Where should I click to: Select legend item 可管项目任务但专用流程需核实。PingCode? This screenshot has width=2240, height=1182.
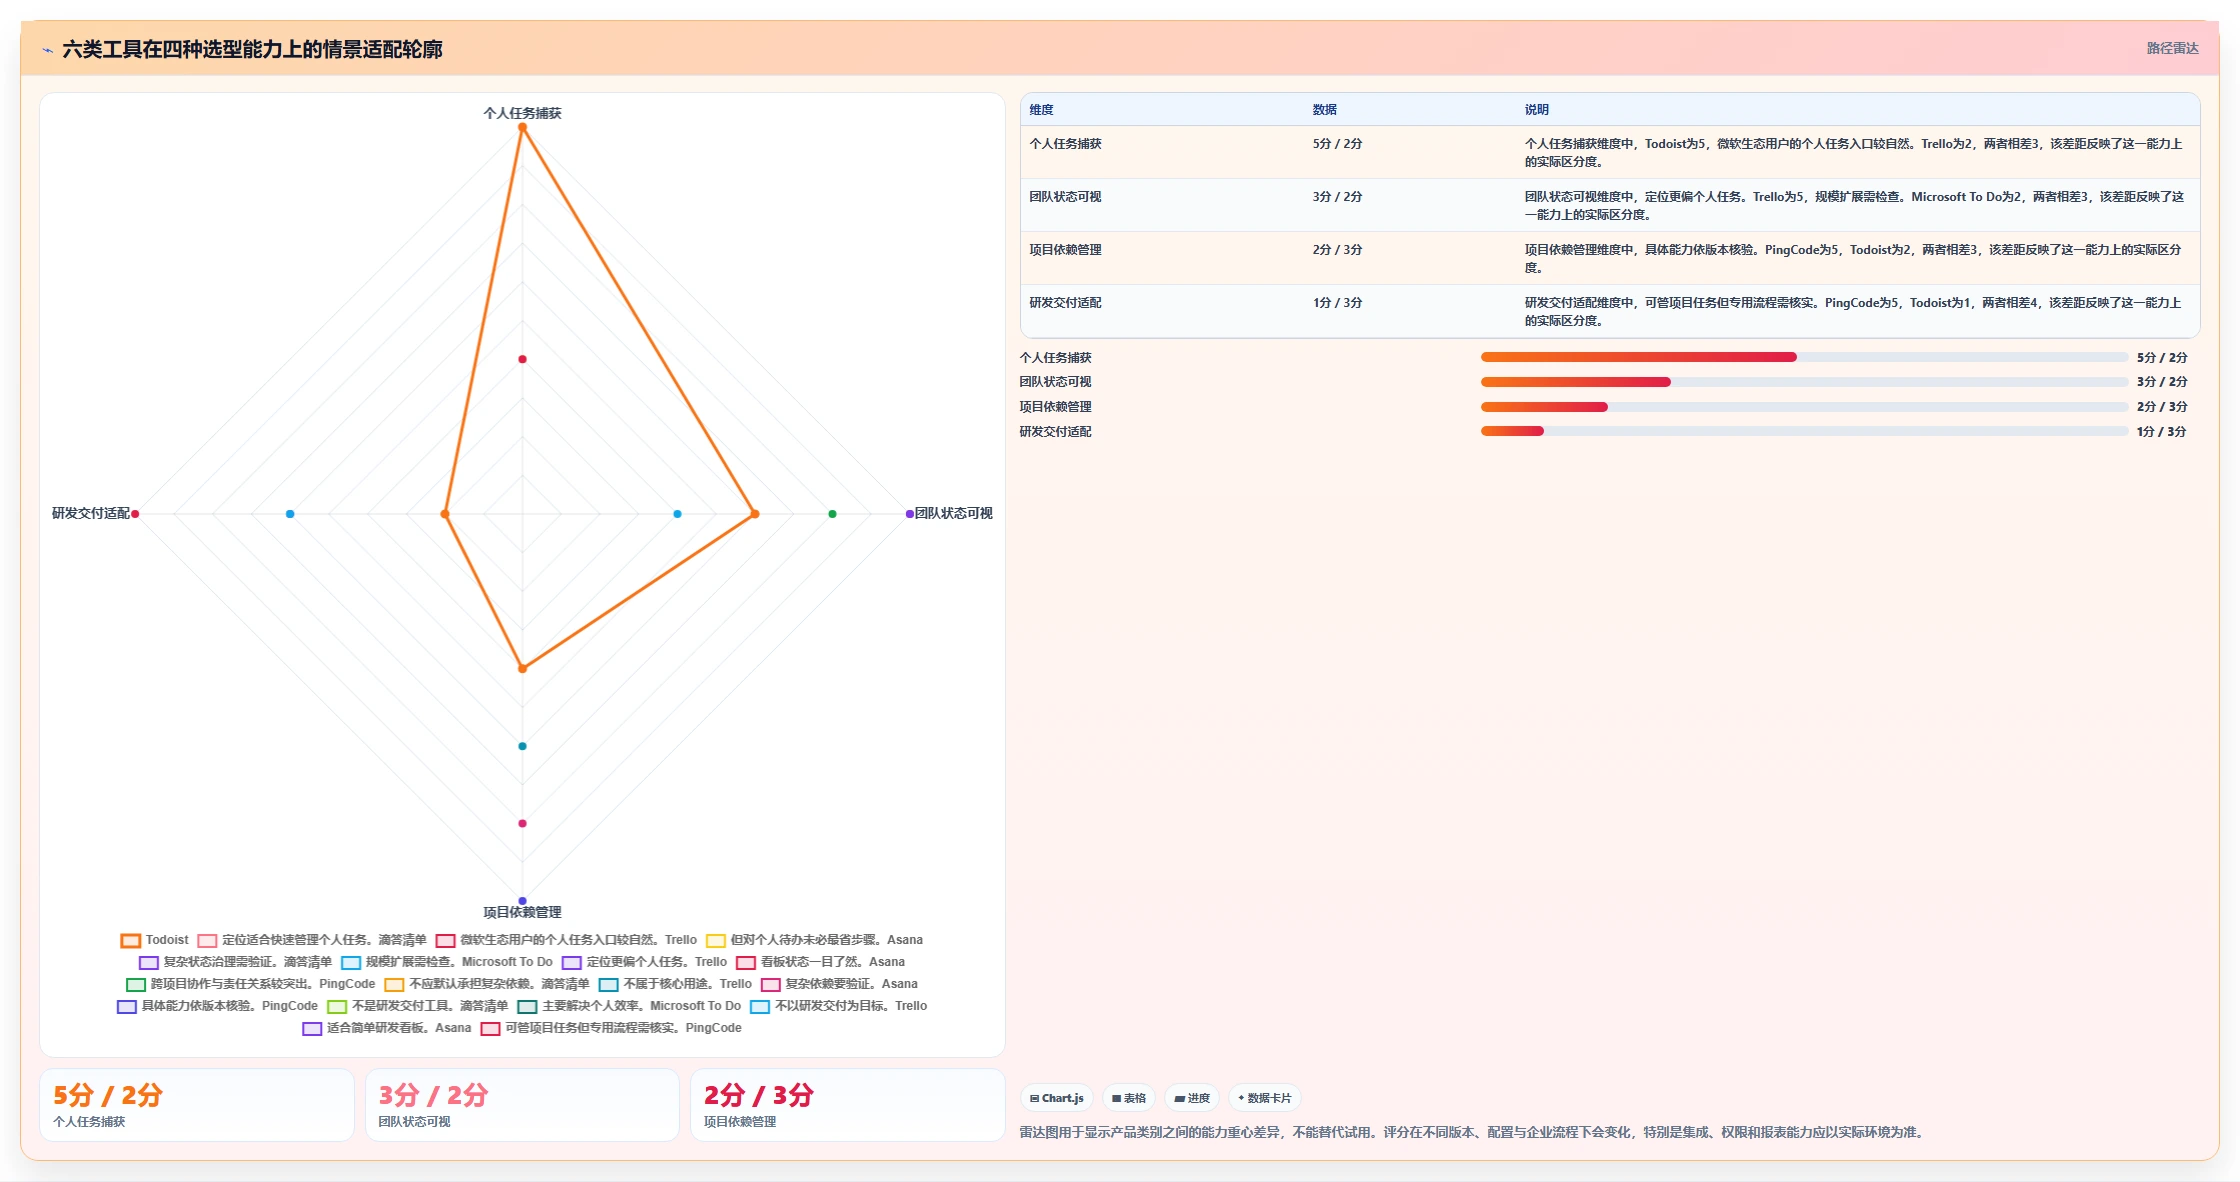tap(611, 1028)
